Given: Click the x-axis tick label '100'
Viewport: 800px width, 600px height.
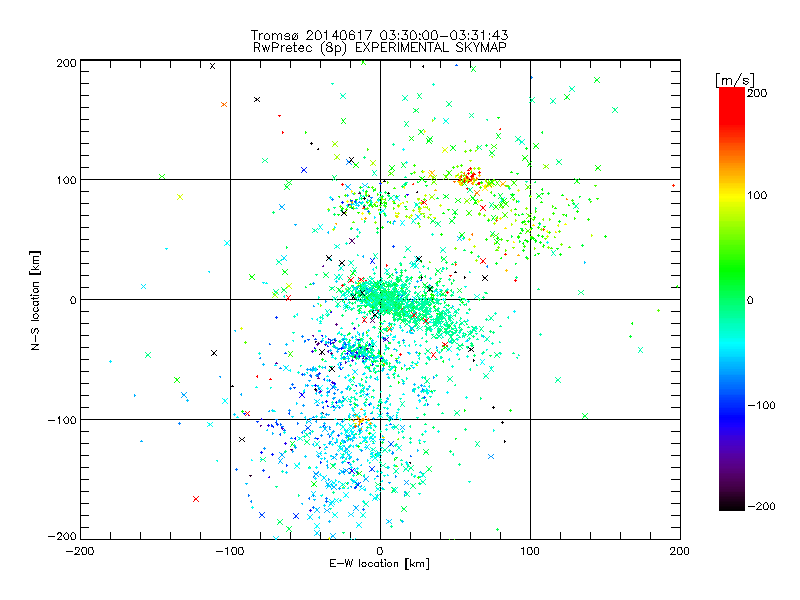Looking at the screenshot, I should (x=530, y=551).
